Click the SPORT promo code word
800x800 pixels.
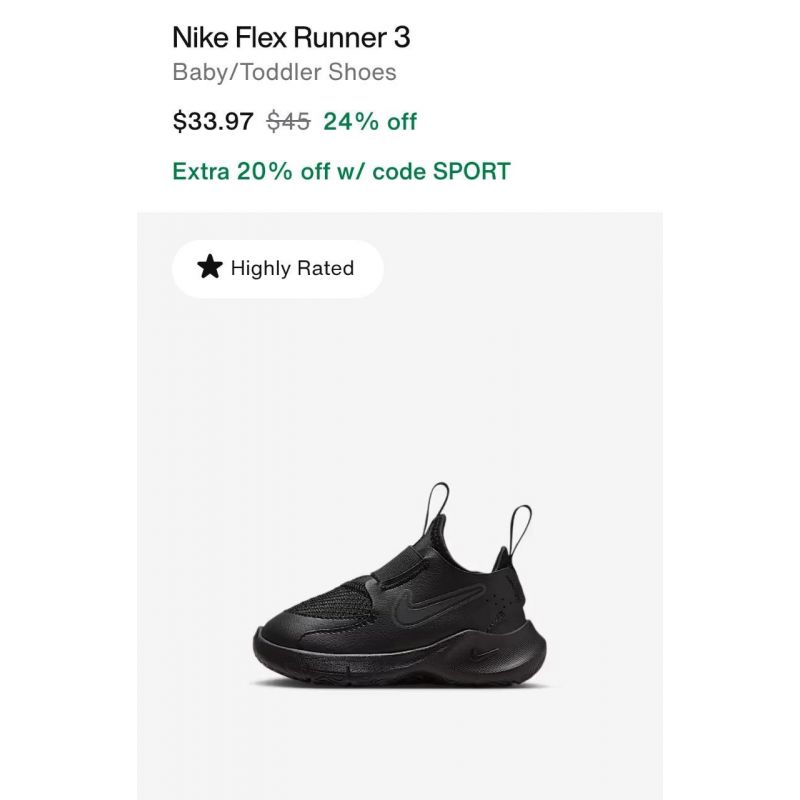tap(471, 171)
